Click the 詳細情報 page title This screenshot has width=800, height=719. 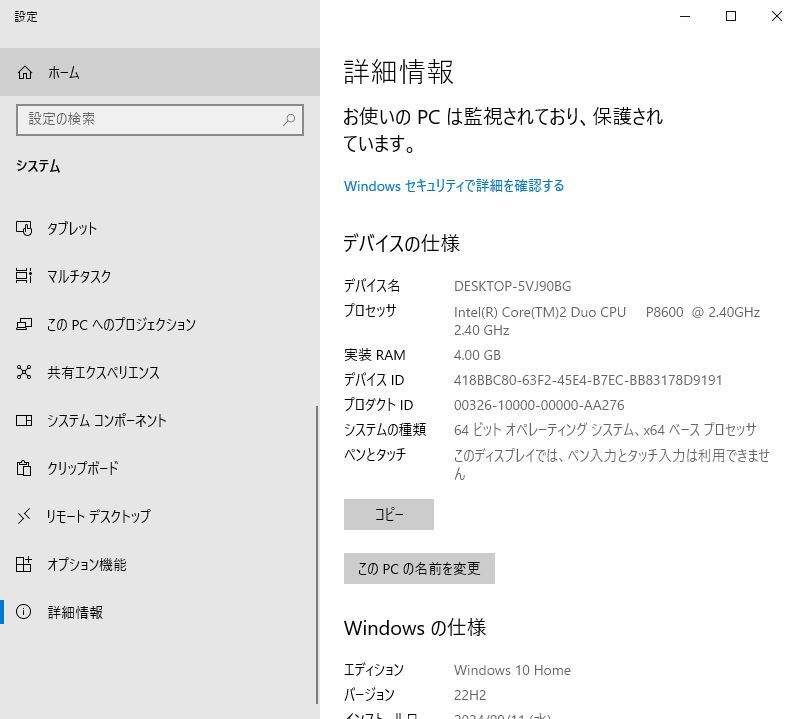coord(398,71)
